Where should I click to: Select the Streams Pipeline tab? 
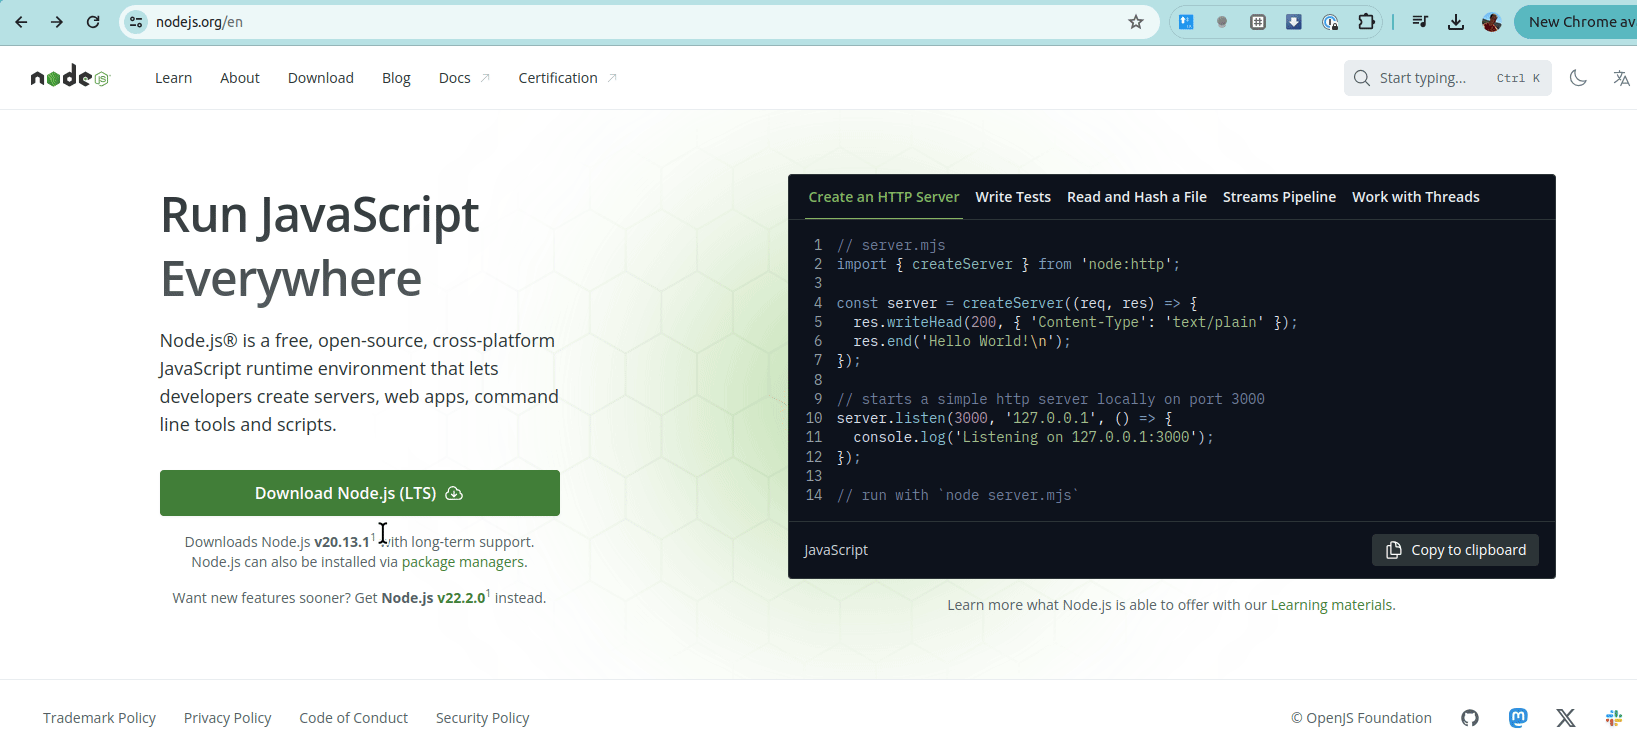1279,197
